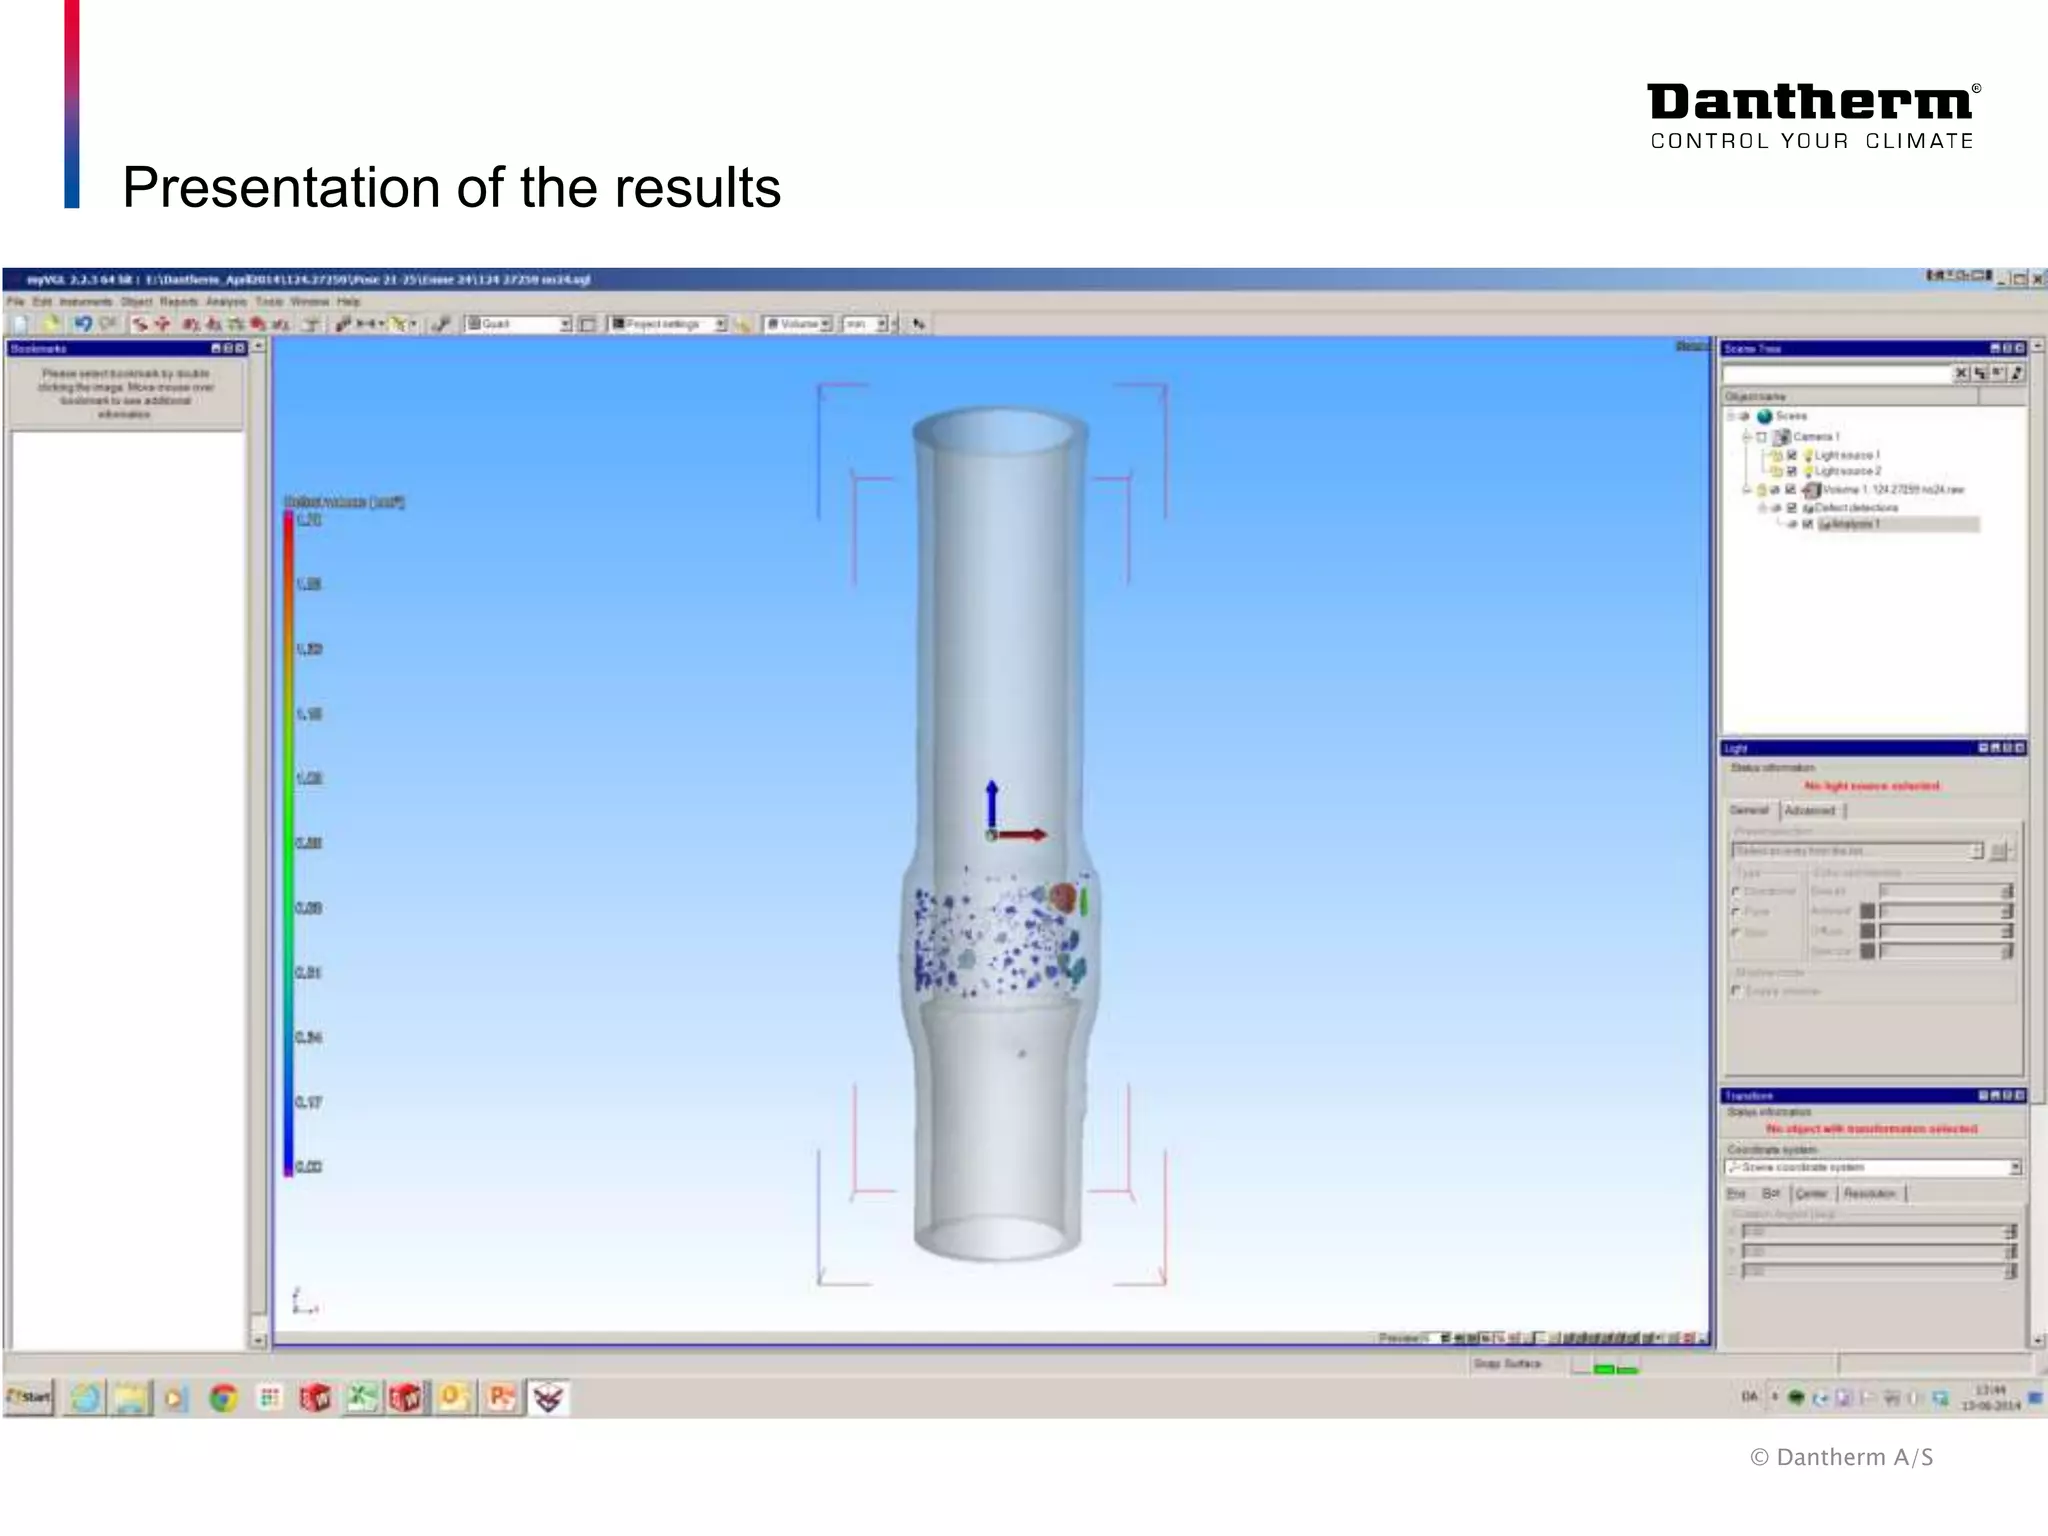
Task: Open Internet Explorer from the taskbar
Action: click(x=86, y=1398)
